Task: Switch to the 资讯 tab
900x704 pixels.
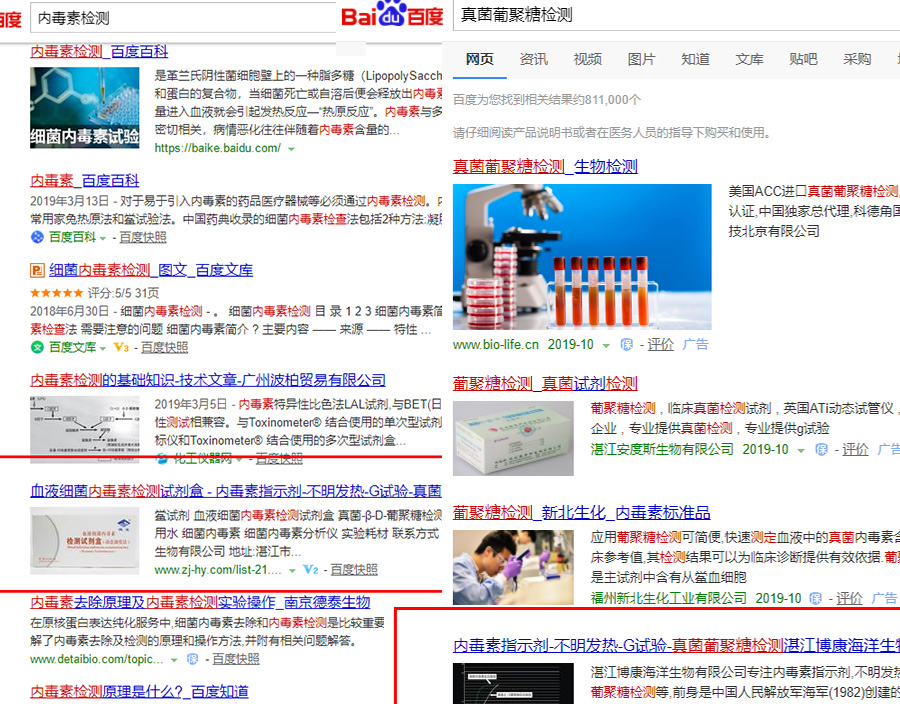Action: (x=533, y=59)
